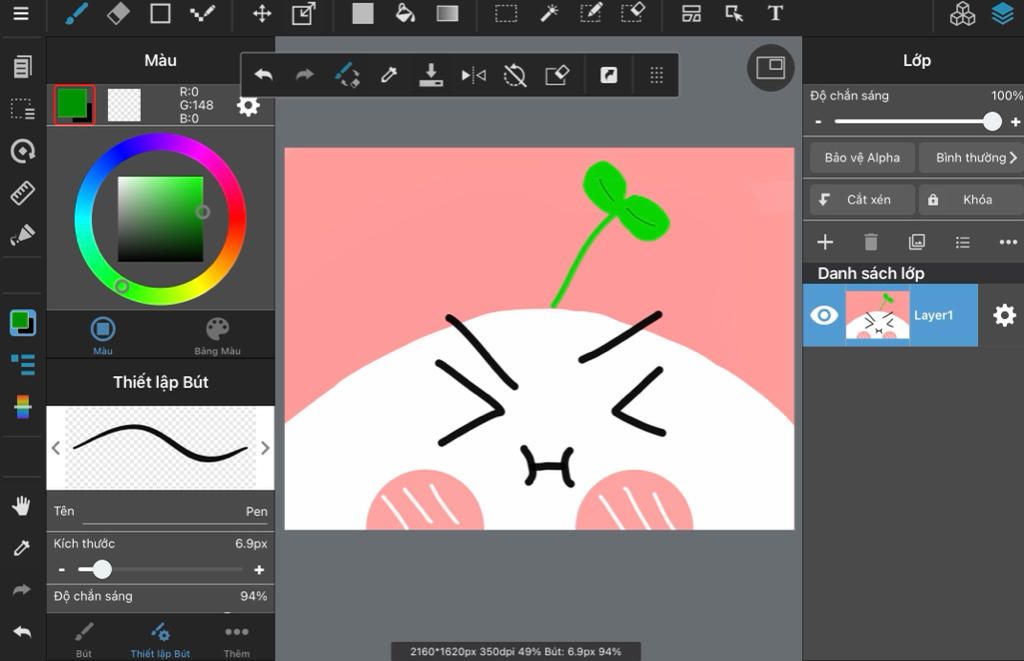
Task: Click the eyedropper in left sidebar
Action: click(22, 548)
